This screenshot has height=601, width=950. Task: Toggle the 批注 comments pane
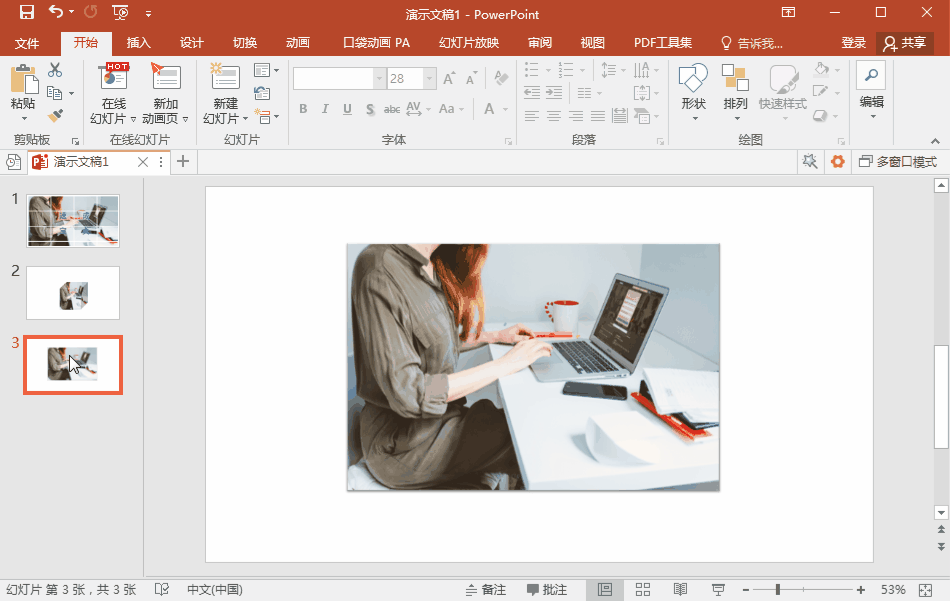coord(547,589)
